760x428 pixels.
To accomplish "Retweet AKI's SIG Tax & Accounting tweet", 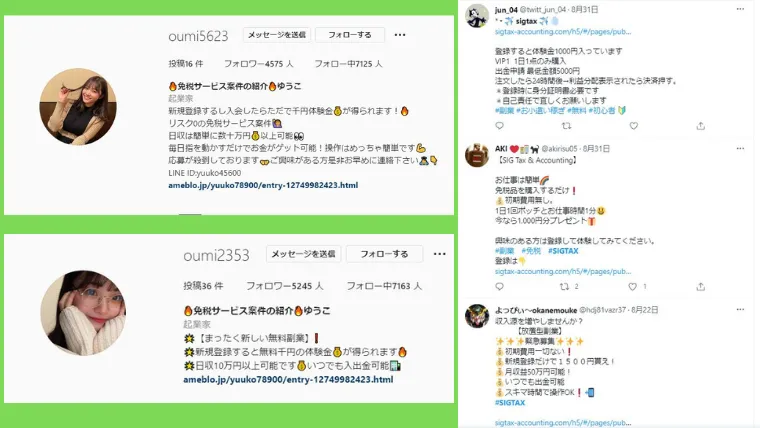I will [x=565, y=287].
